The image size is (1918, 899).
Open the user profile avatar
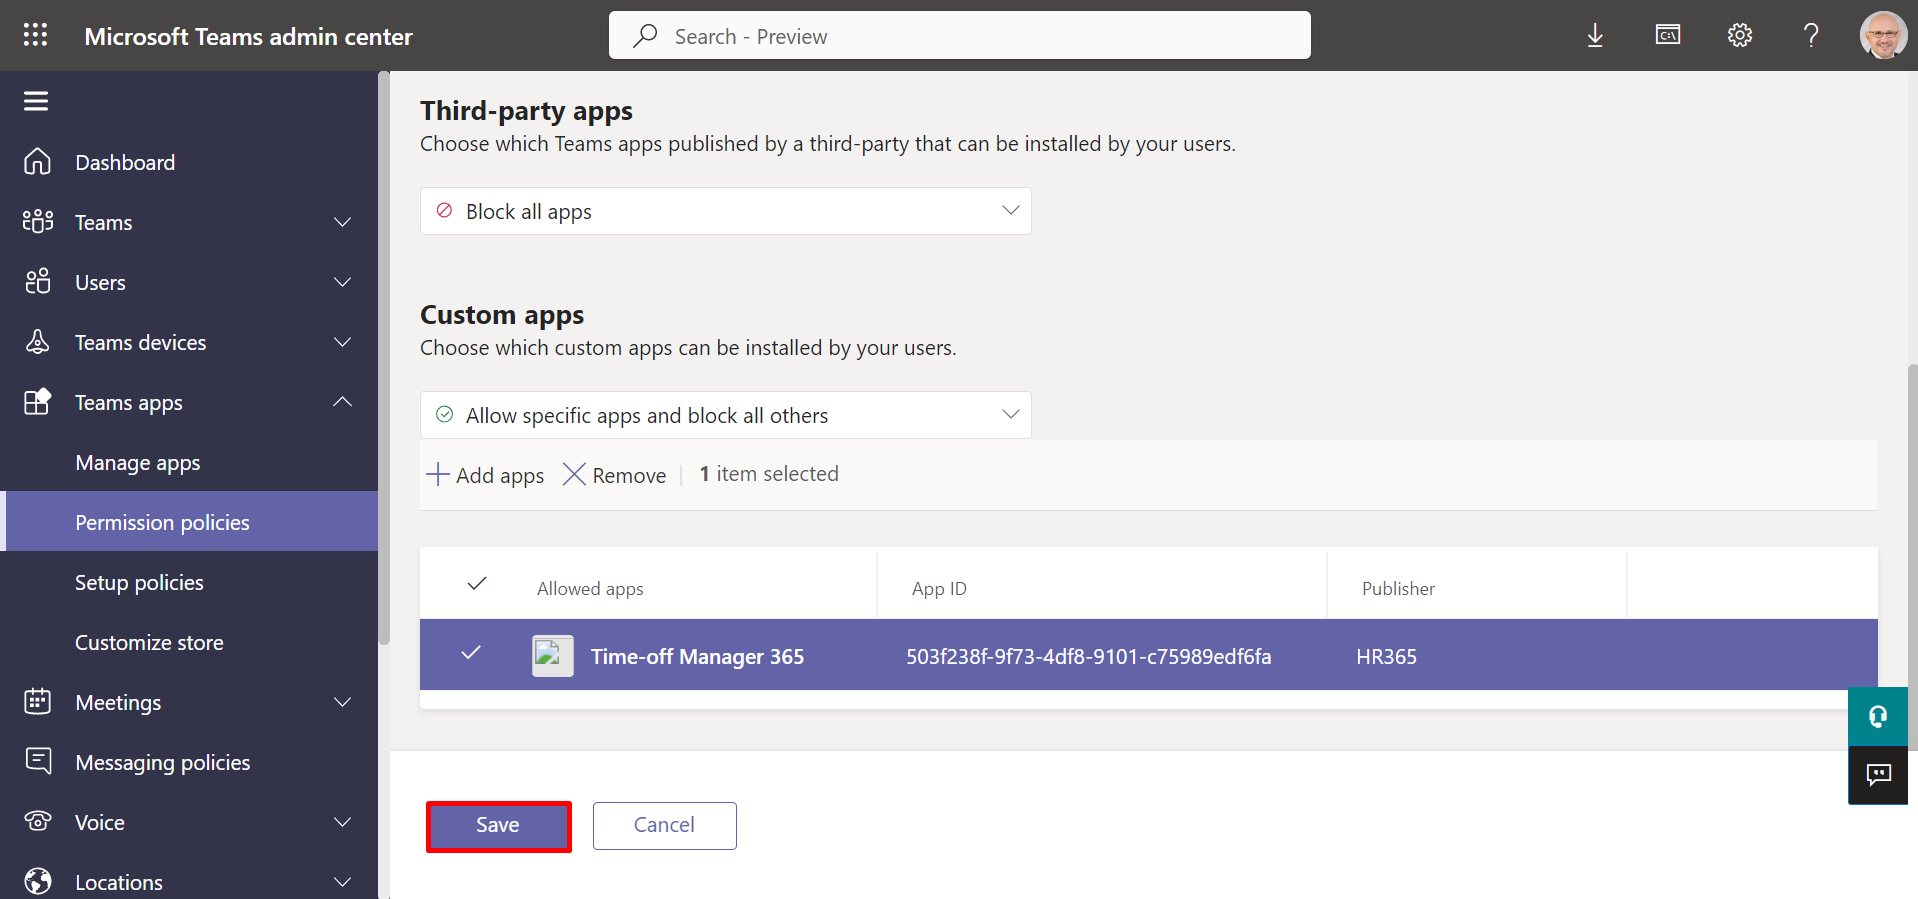pyautogui.click(x=1883, y=36)
